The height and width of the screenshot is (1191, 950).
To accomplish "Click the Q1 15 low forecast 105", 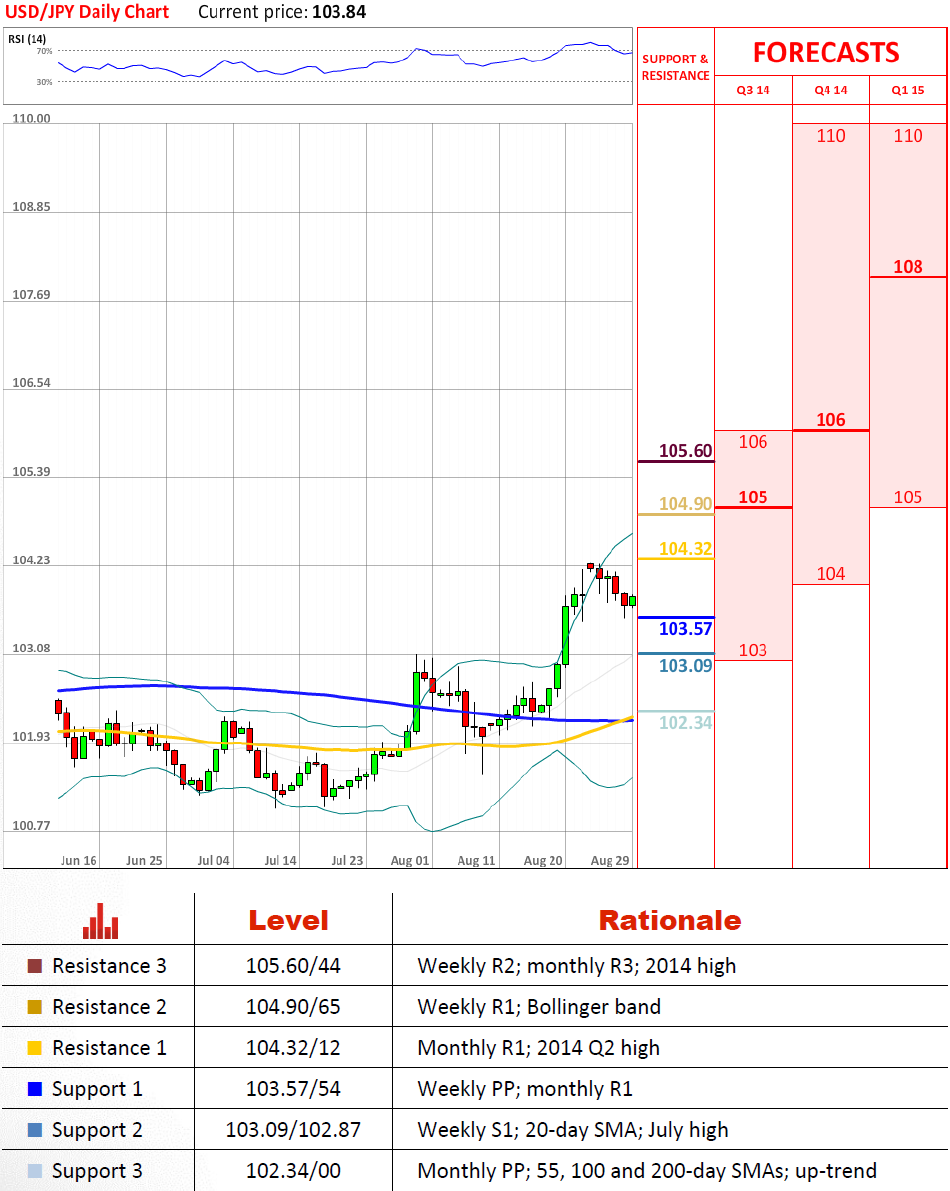I will pos(907,497).
